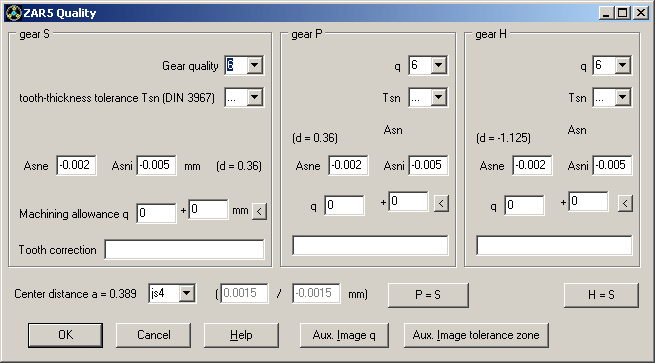
Task: Click the gear H allowance arrow button
Action: (x=625, y=203)
